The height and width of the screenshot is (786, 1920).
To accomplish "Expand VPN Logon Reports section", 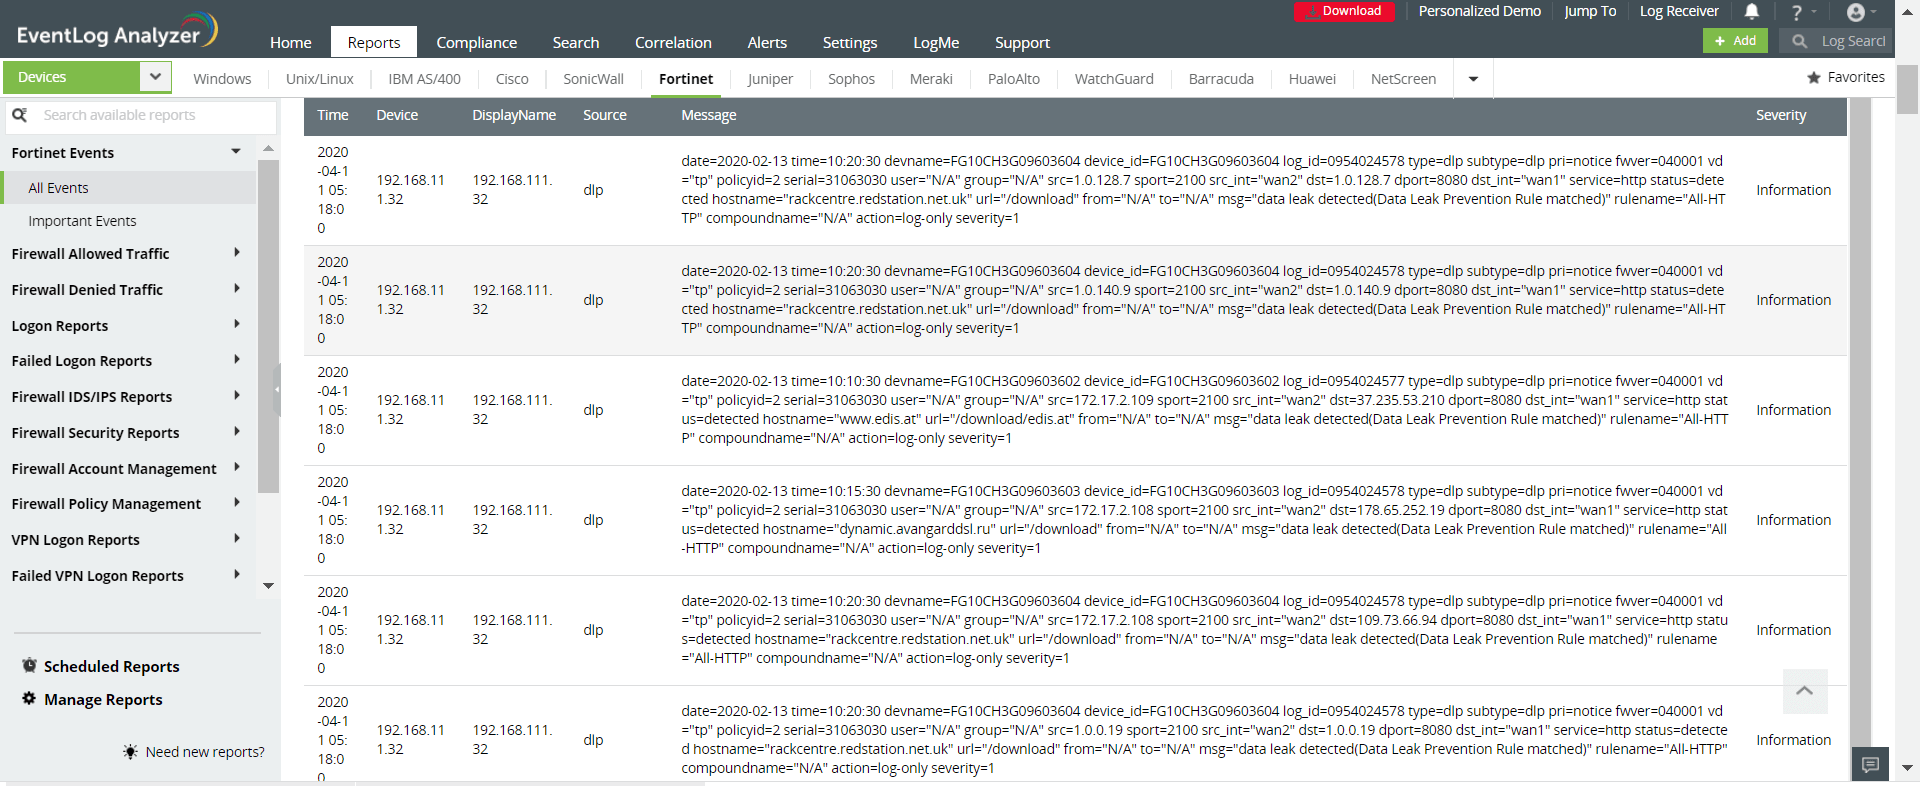I will [237, 539].
